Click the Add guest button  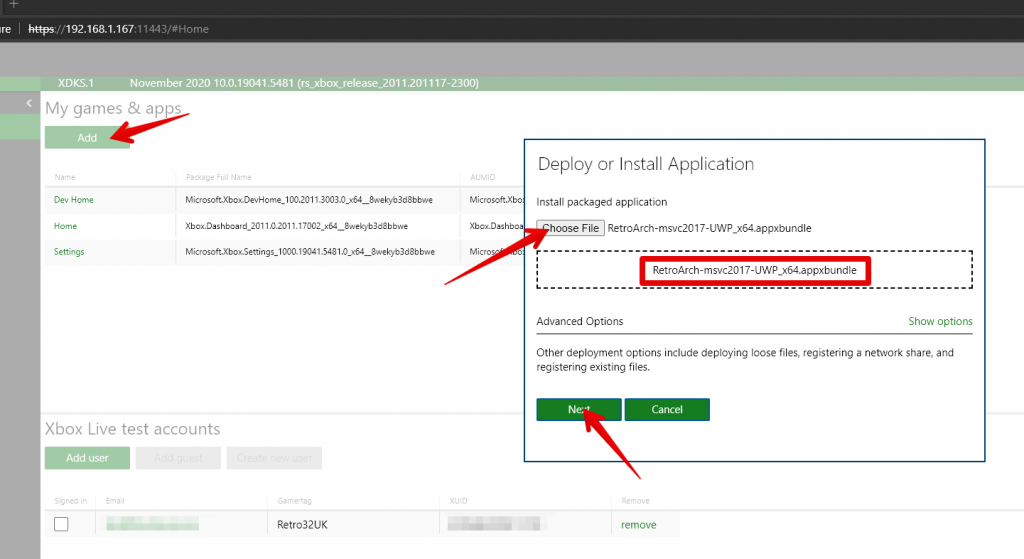(178, 458)
